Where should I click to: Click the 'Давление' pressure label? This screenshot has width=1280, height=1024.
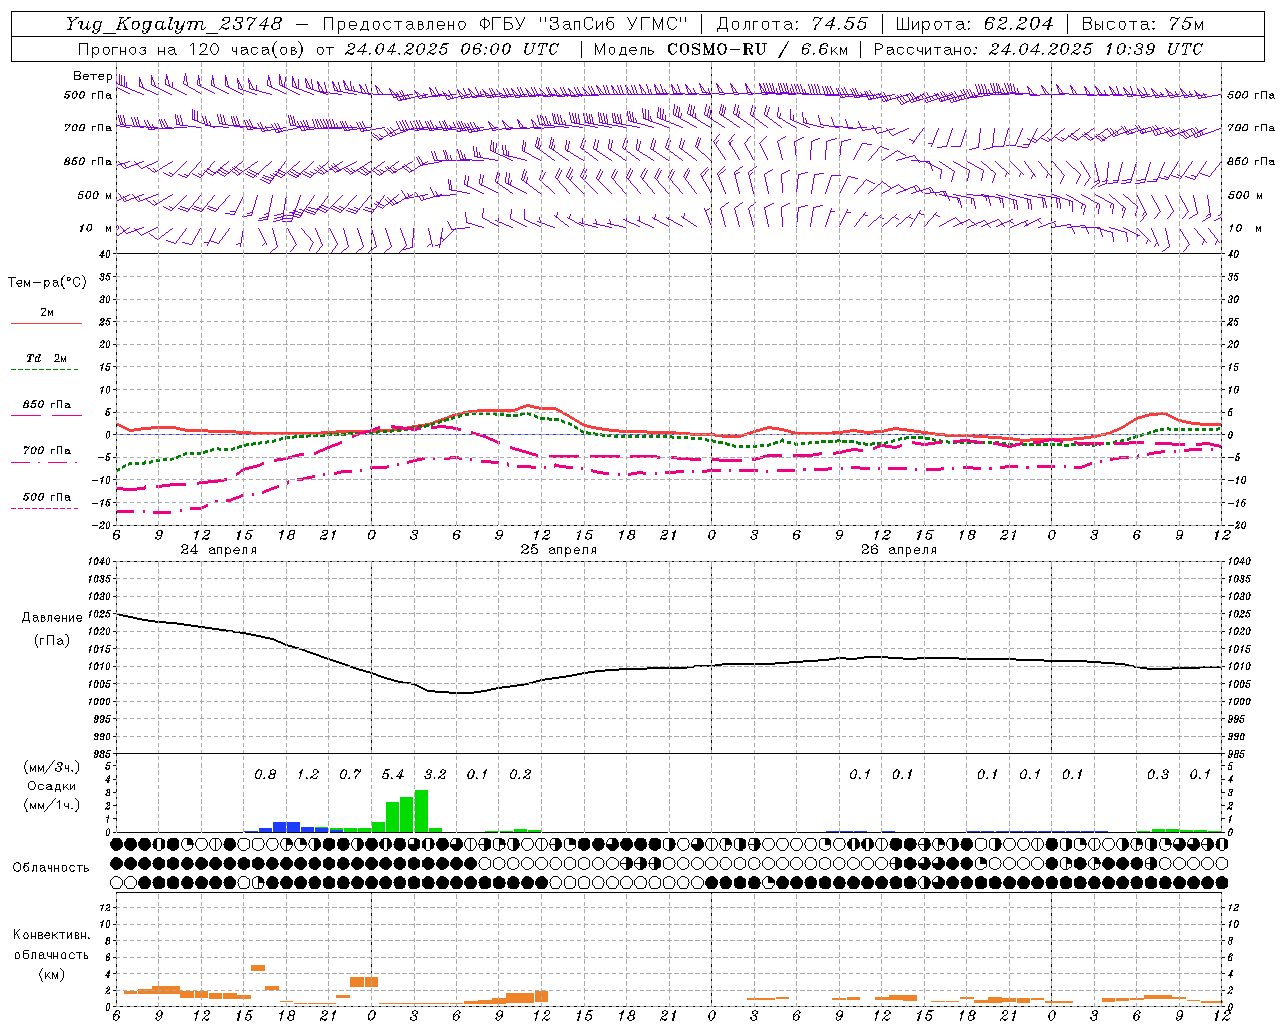coord(50,618)
